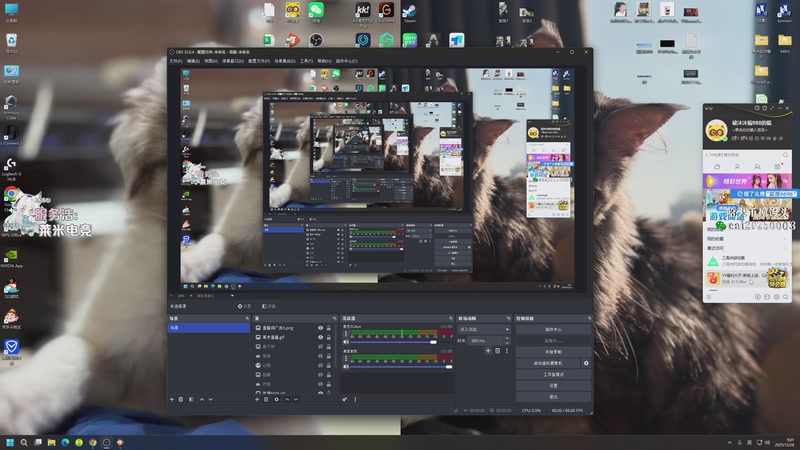
Task: Open transition three-dot options menu
Action: coord(507,351)
